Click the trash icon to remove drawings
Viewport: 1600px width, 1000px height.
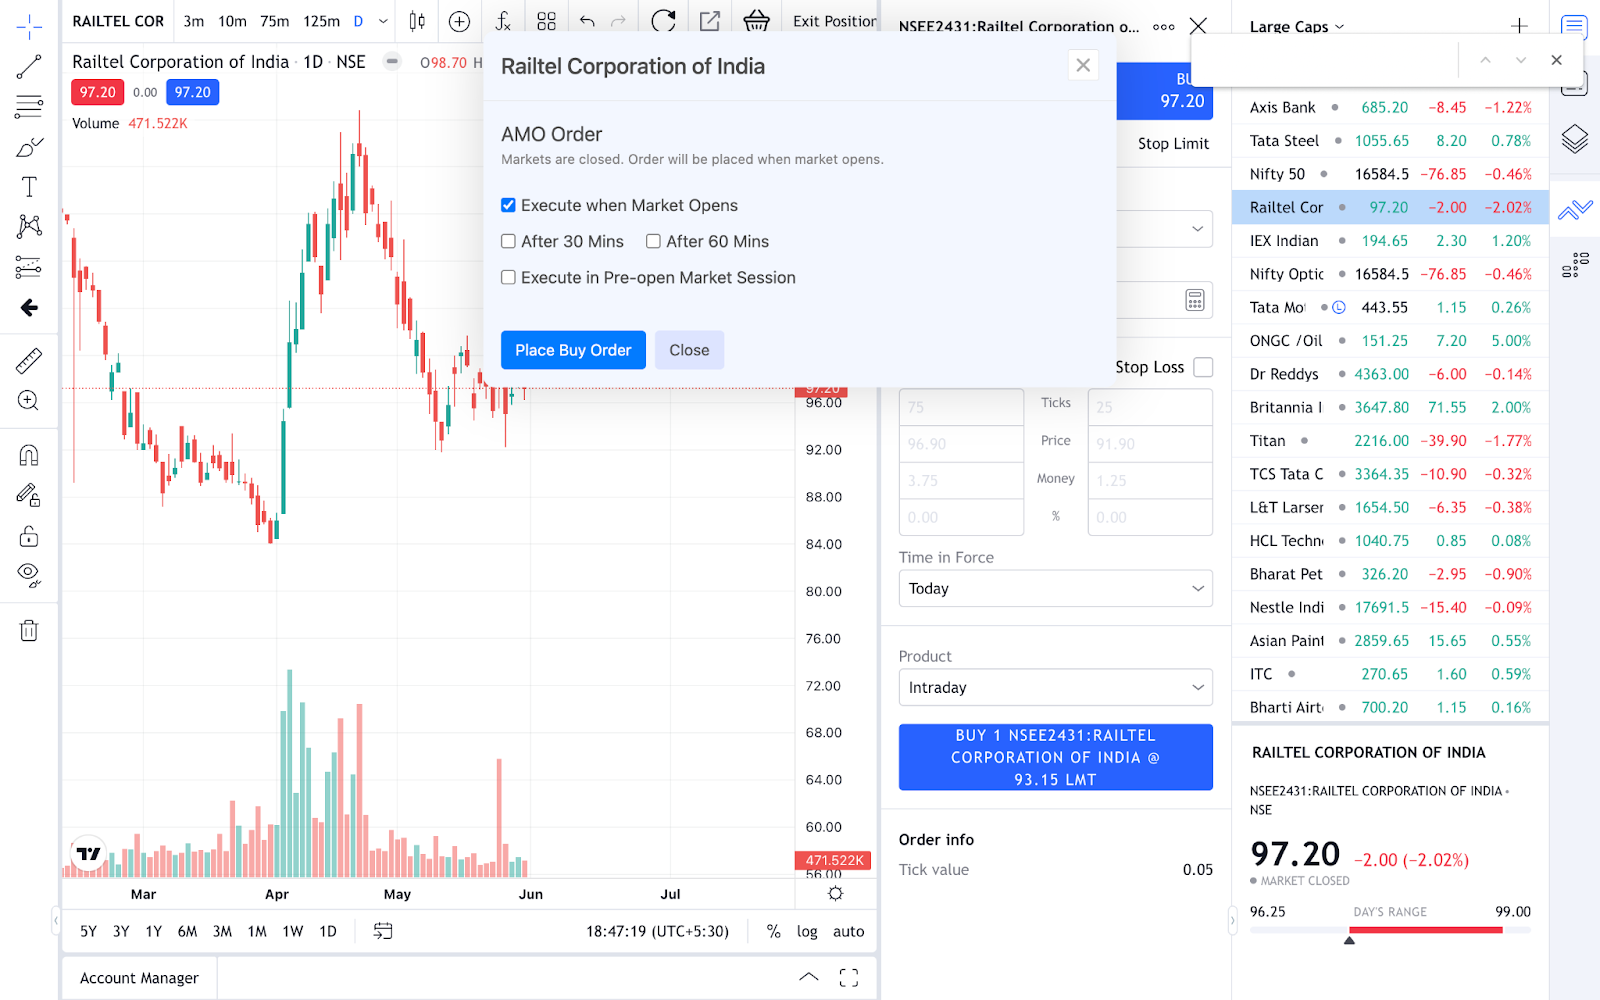tap(29, 630)
